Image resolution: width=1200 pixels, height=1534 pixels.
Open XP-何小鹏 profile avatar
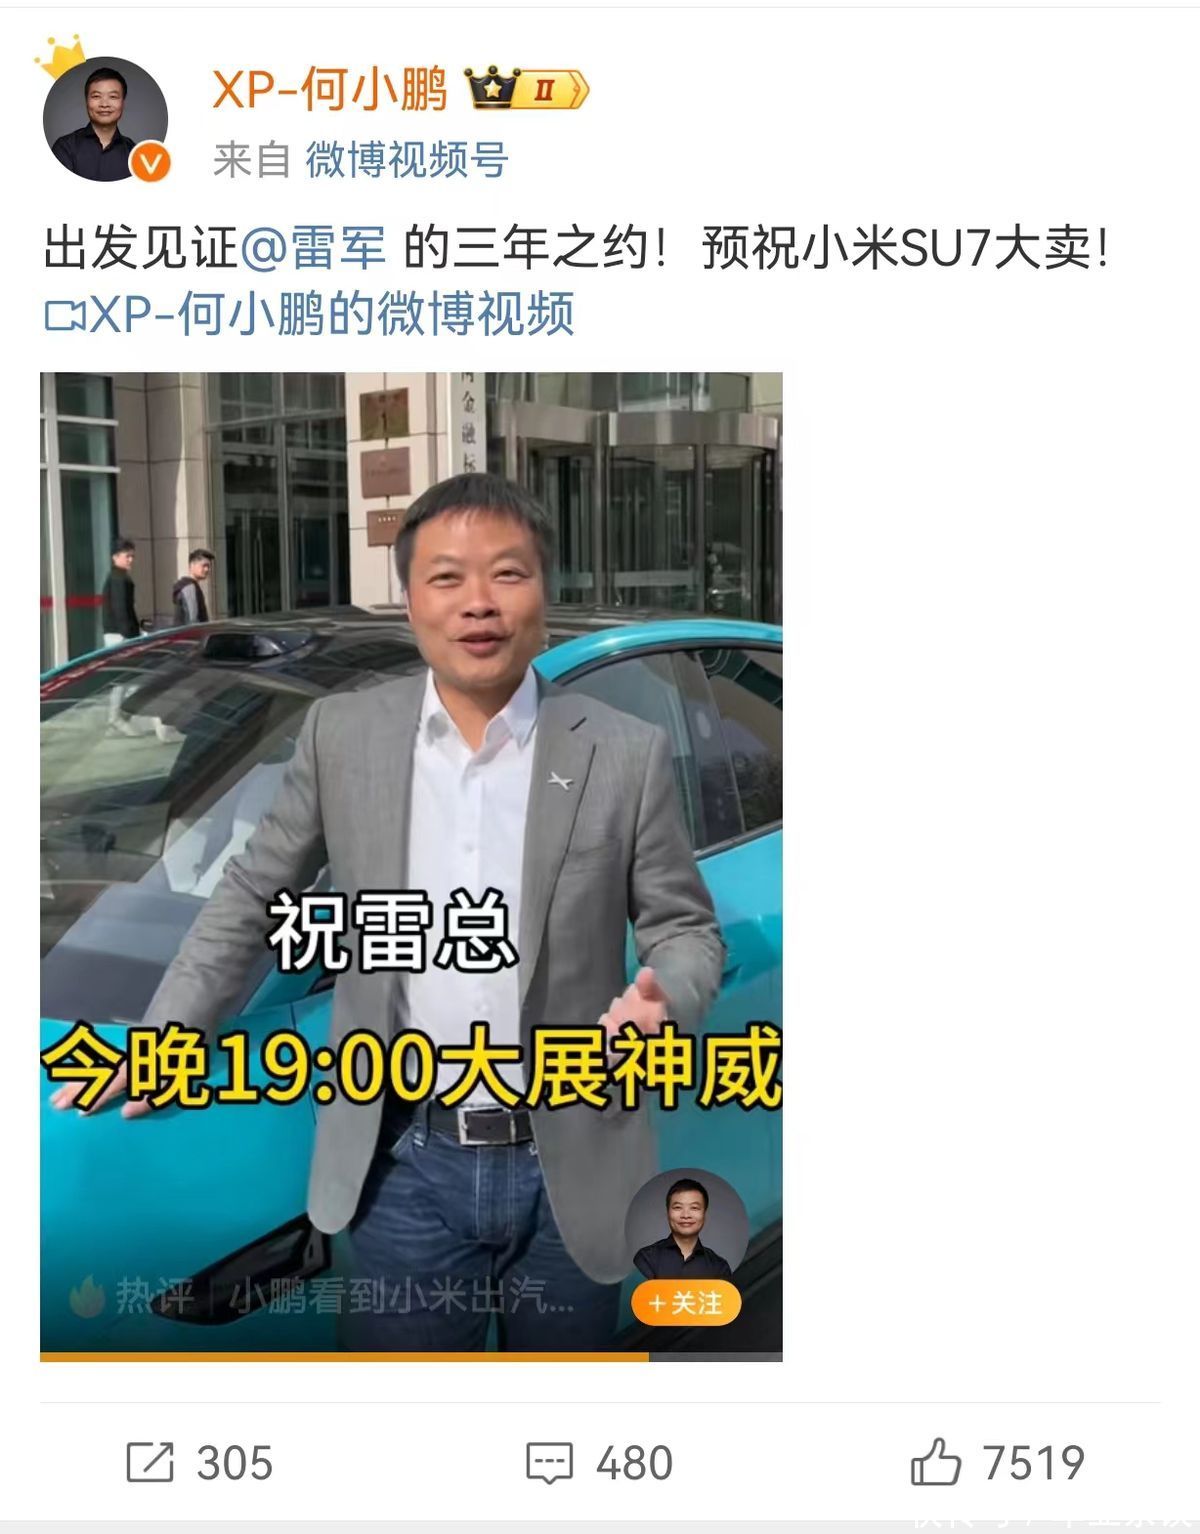[x=104, y=117]
